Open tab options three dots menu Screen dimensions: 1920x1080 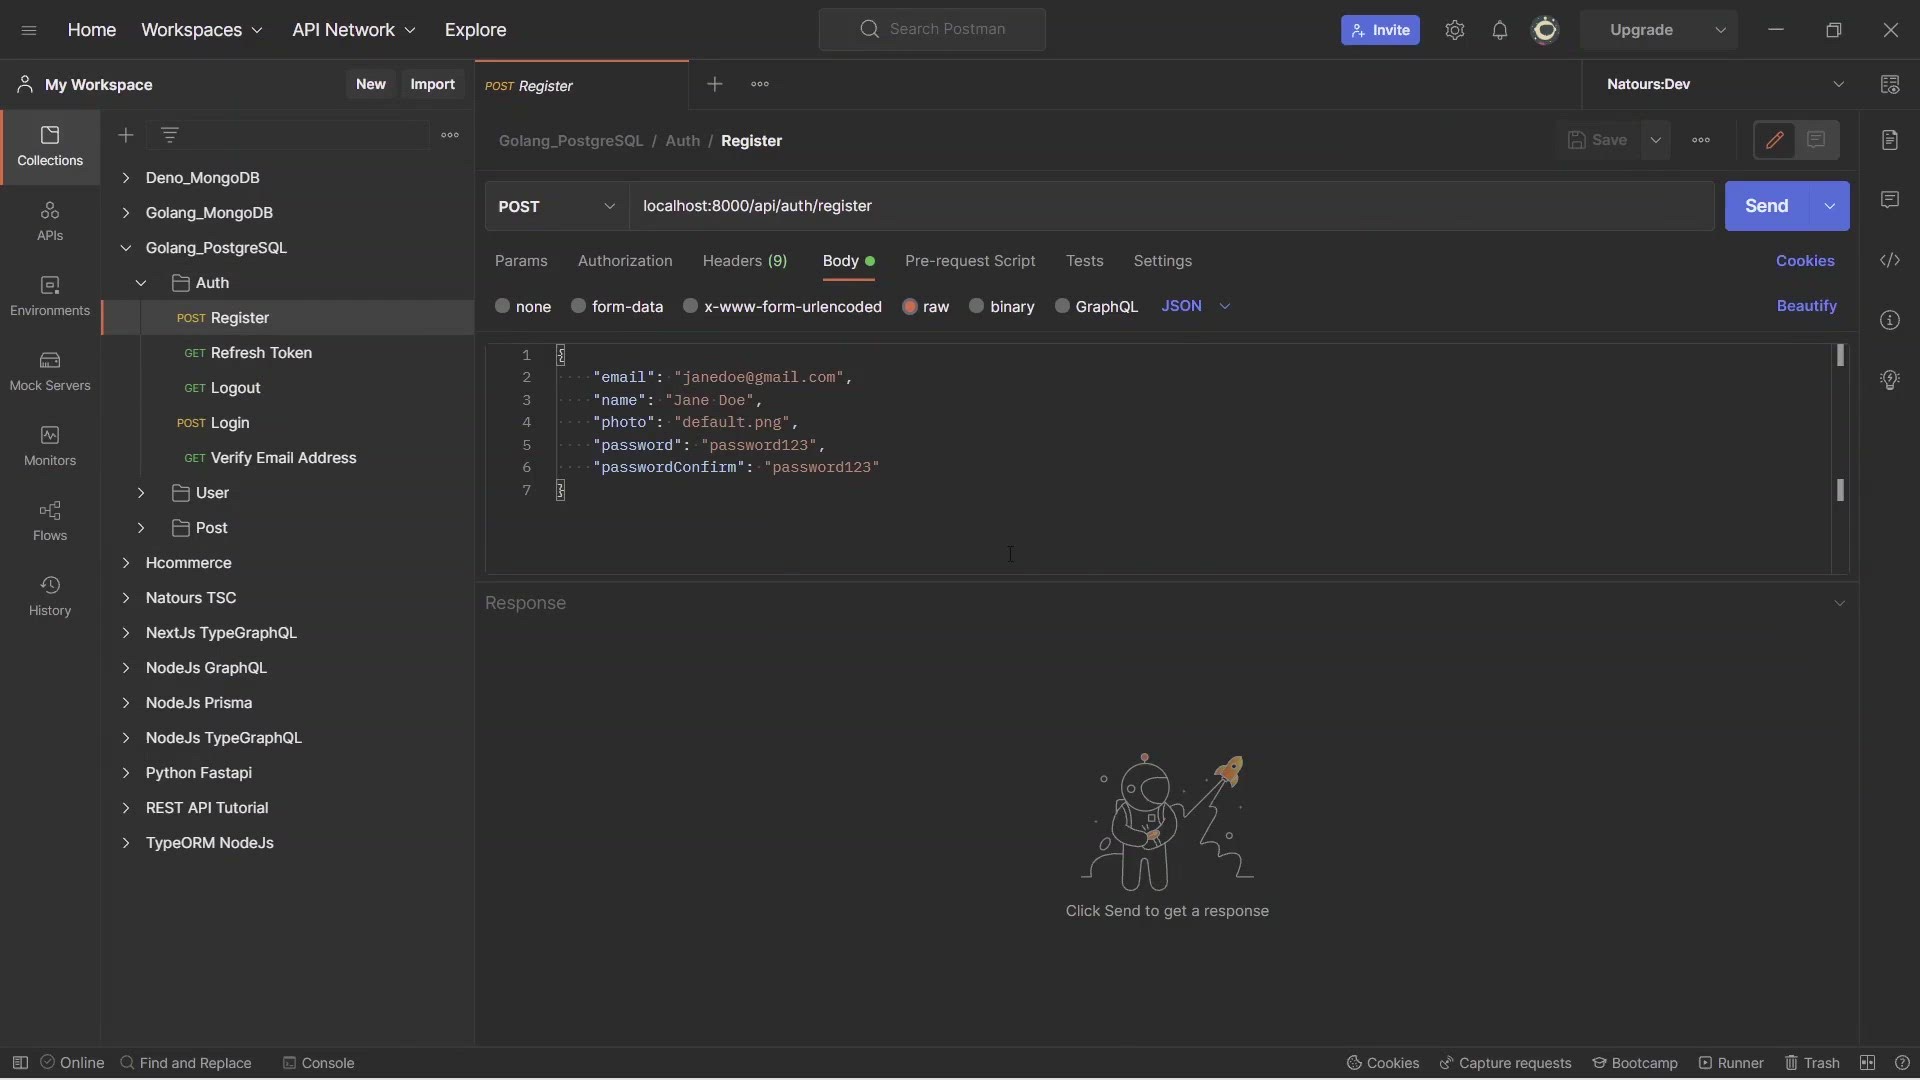760,85
